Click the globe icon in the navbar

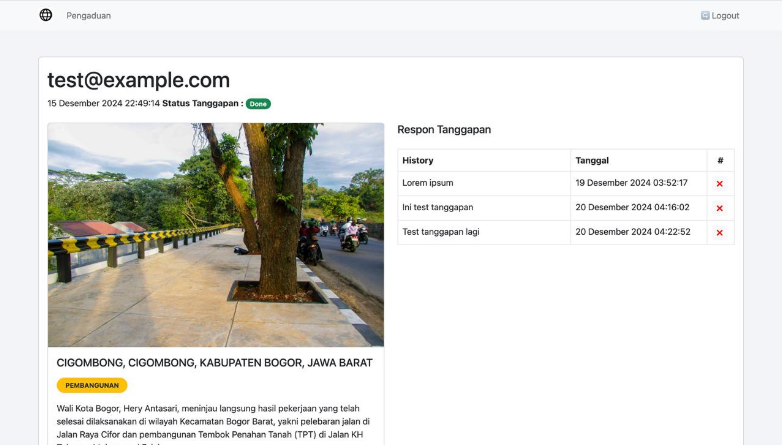[x=45, y=15]
